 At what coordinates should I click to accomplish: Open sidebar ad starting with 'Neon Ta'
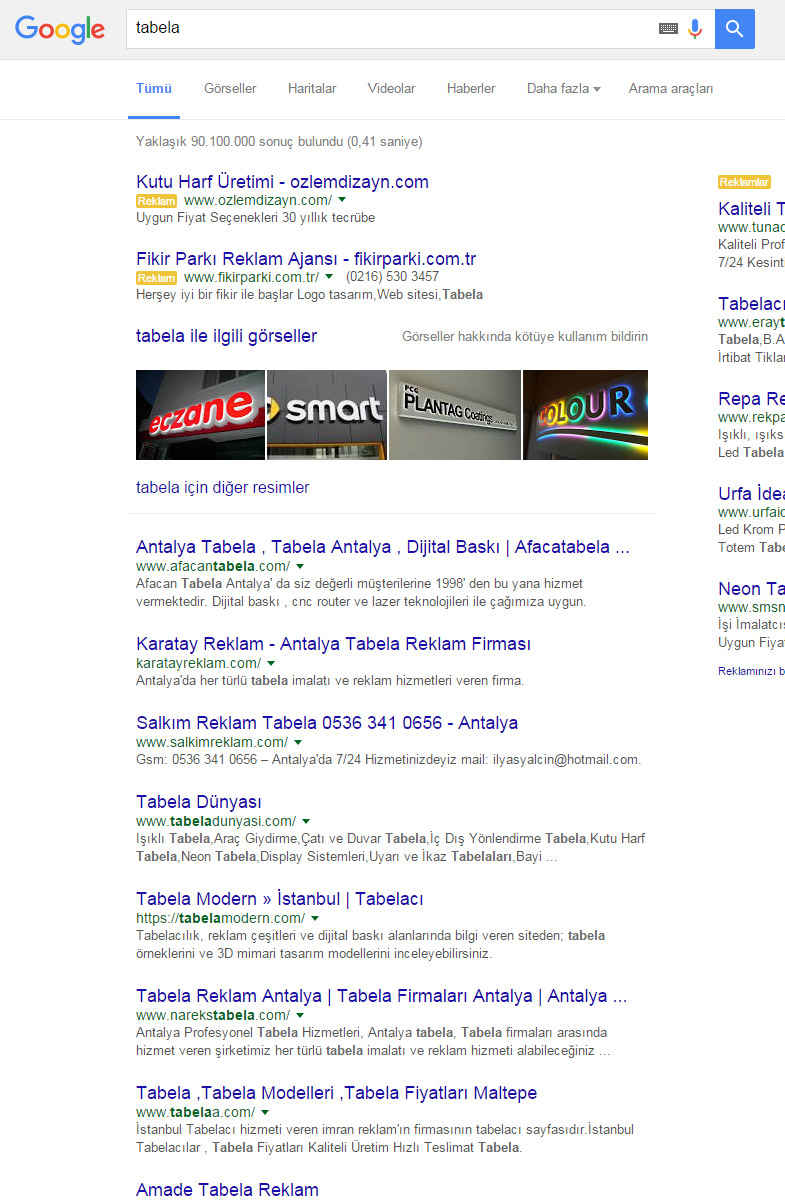click(751, 589)
